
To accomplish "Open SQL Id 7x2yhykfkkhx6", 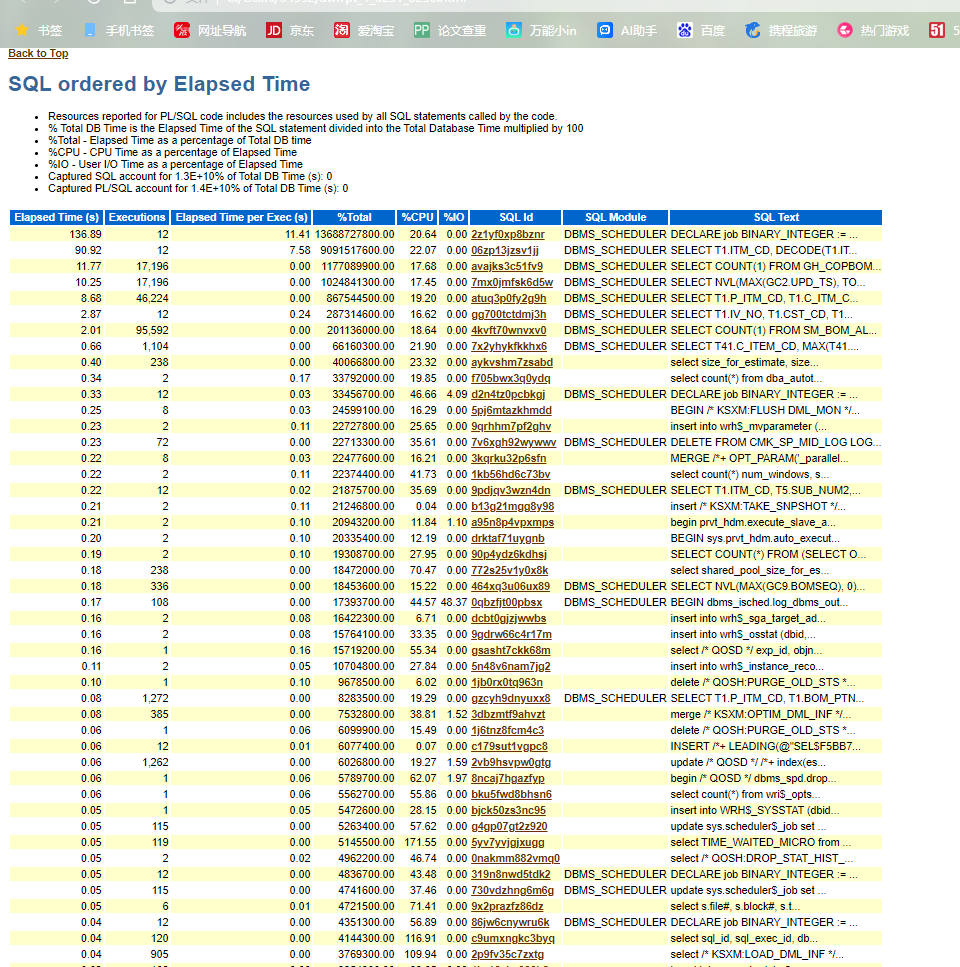I will coord(509,347).
